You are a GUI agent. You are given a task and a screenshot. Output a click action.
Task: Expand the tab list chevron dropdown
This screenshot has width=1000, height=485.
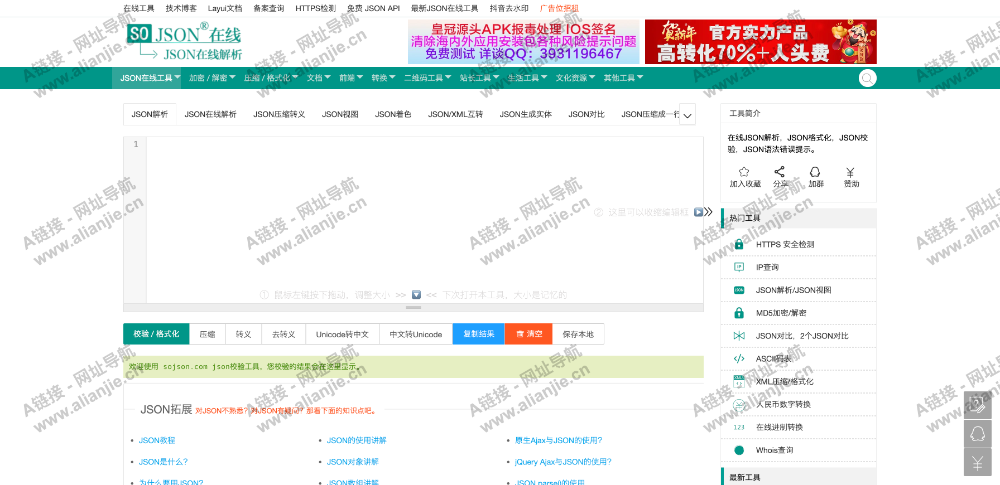point(688,116)
